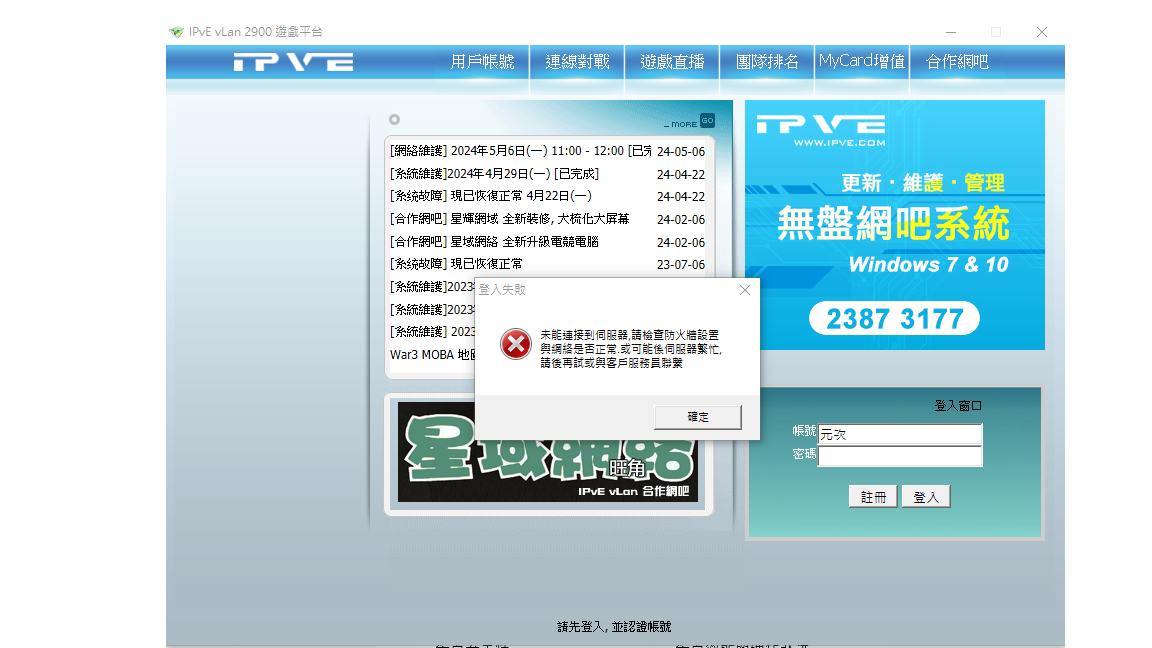
Task: Click the round bullet icon above news list
Action: pos(394,120)
